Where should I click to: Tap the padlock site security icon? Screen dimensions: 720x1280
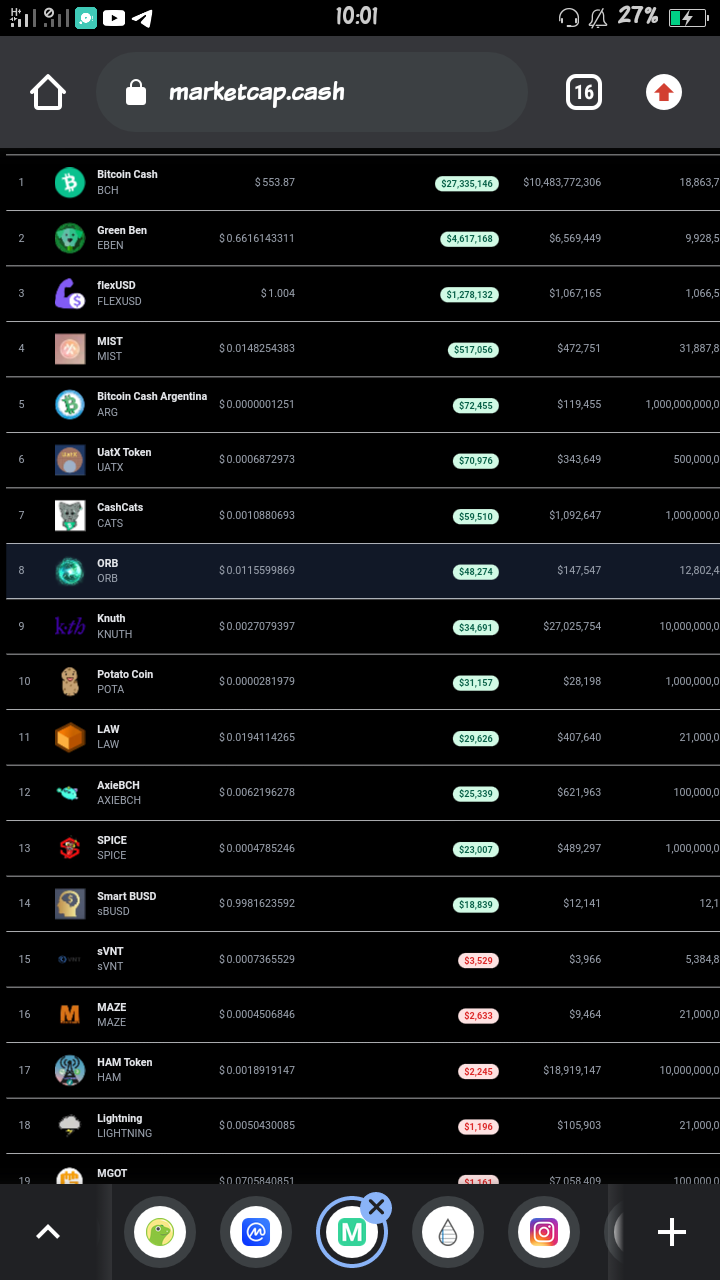point(135,92)
